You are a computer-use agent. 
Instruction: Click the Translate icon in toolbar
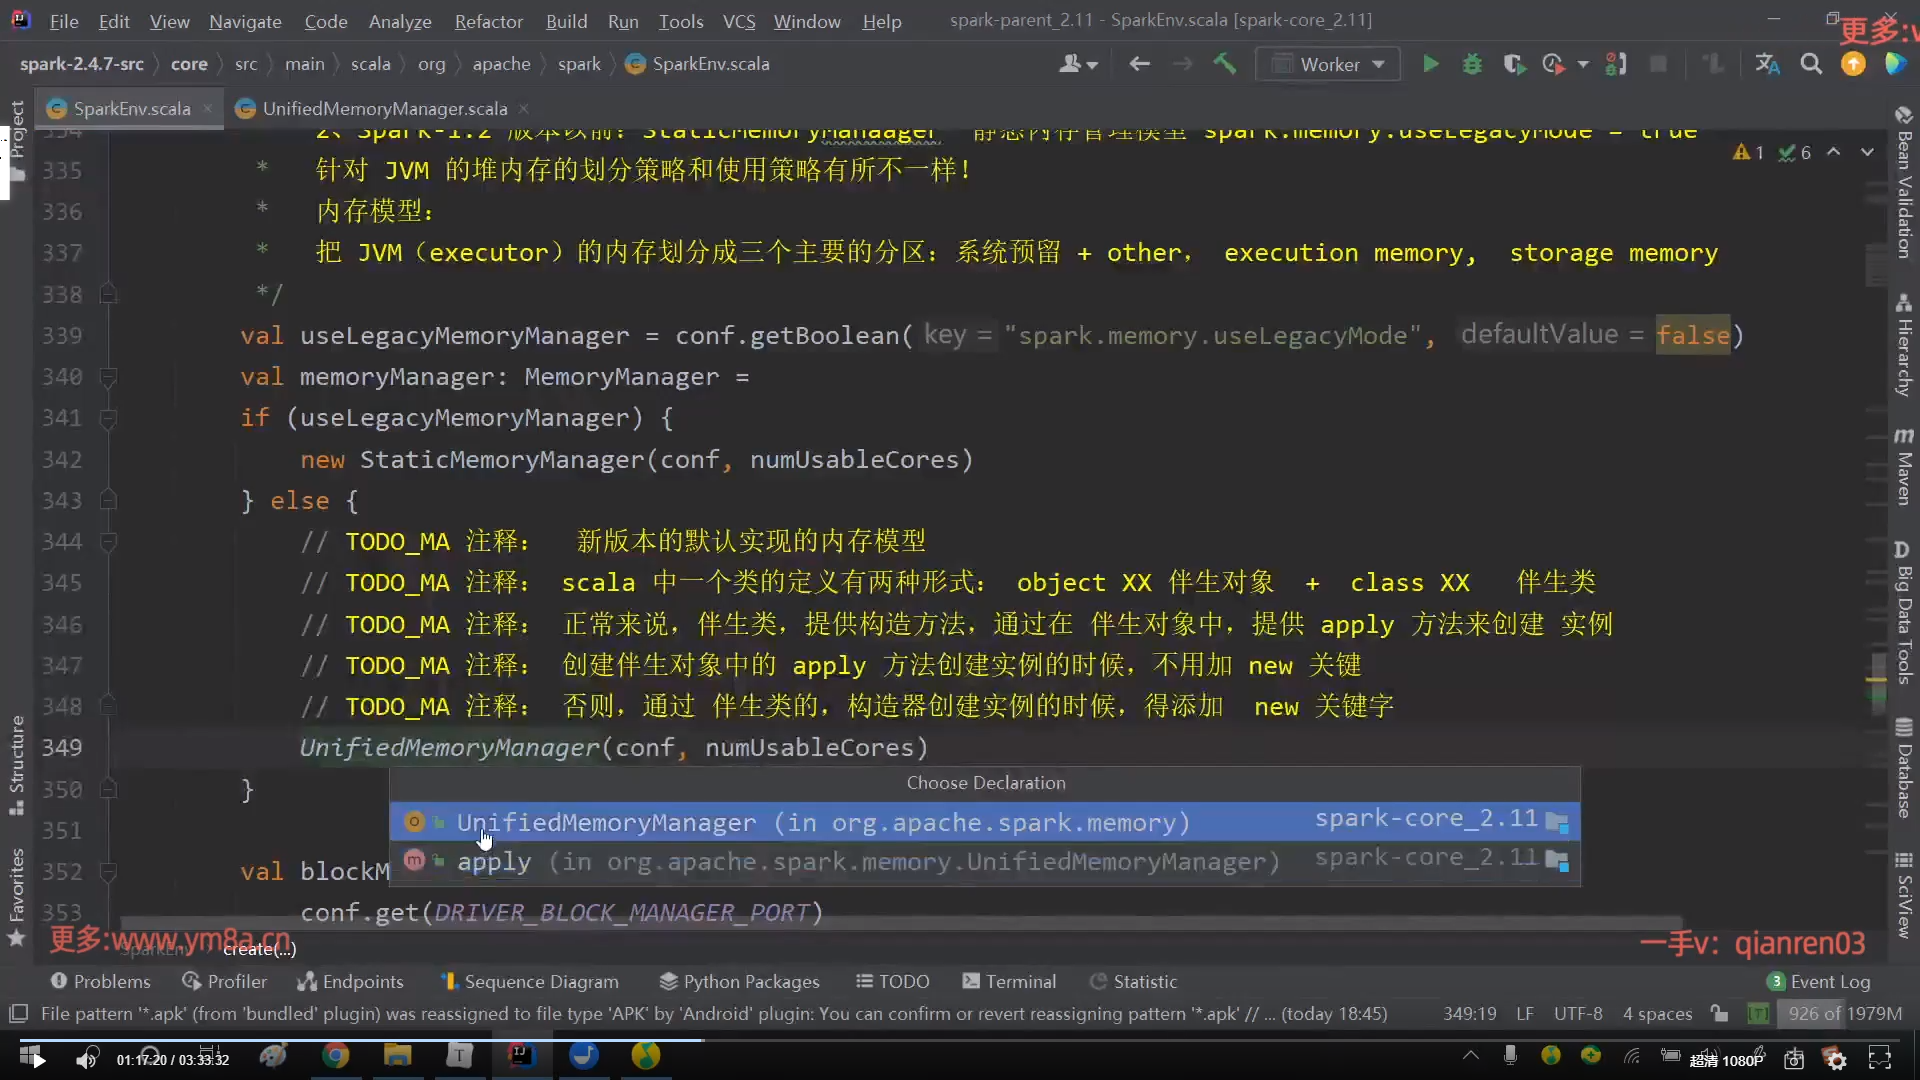[1767, 64]
